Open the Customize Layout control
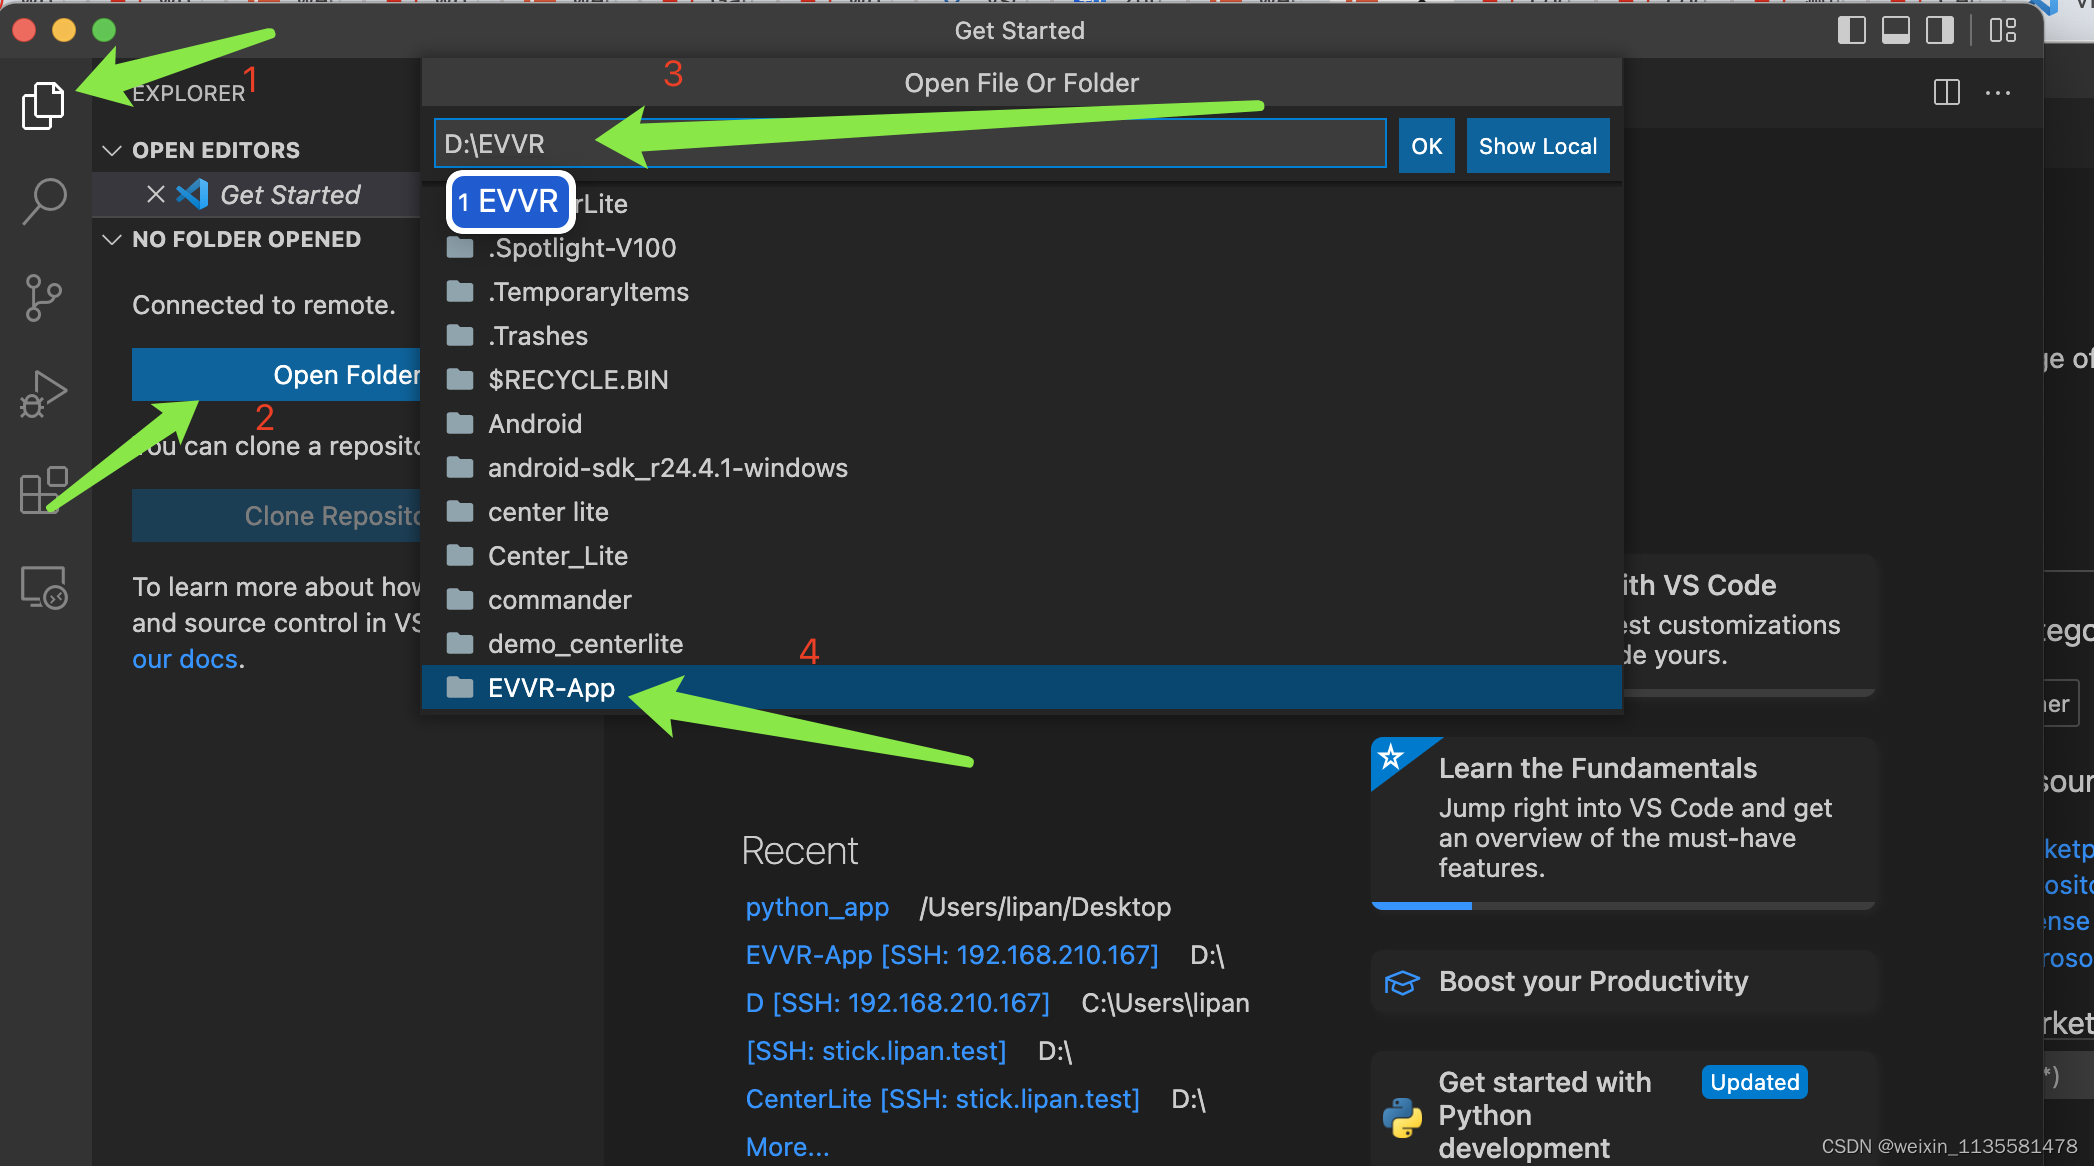Screen dimensions: 2094x1166 point(2003,30)
